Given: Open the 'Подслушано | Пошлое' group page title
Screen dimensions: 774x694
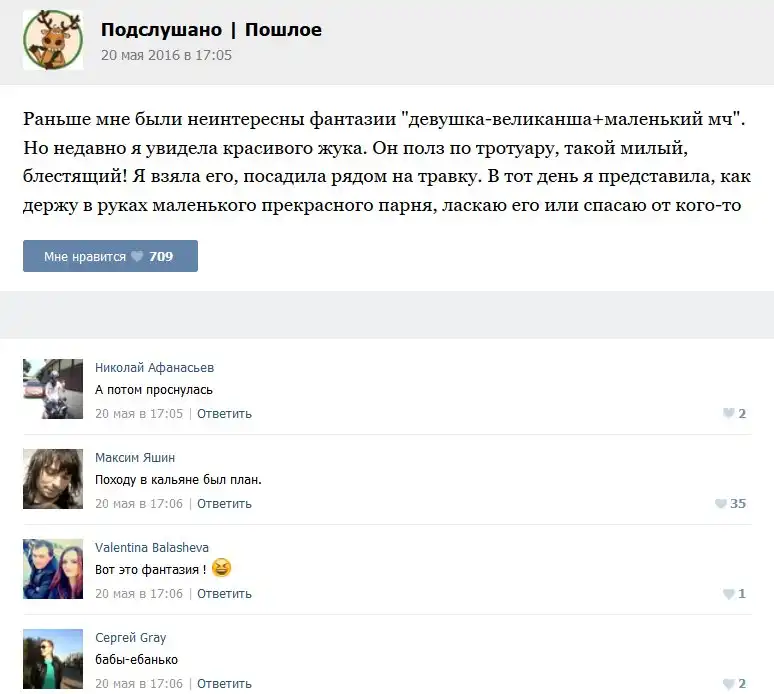Looking at the screenshot, I should coord(211,30).
